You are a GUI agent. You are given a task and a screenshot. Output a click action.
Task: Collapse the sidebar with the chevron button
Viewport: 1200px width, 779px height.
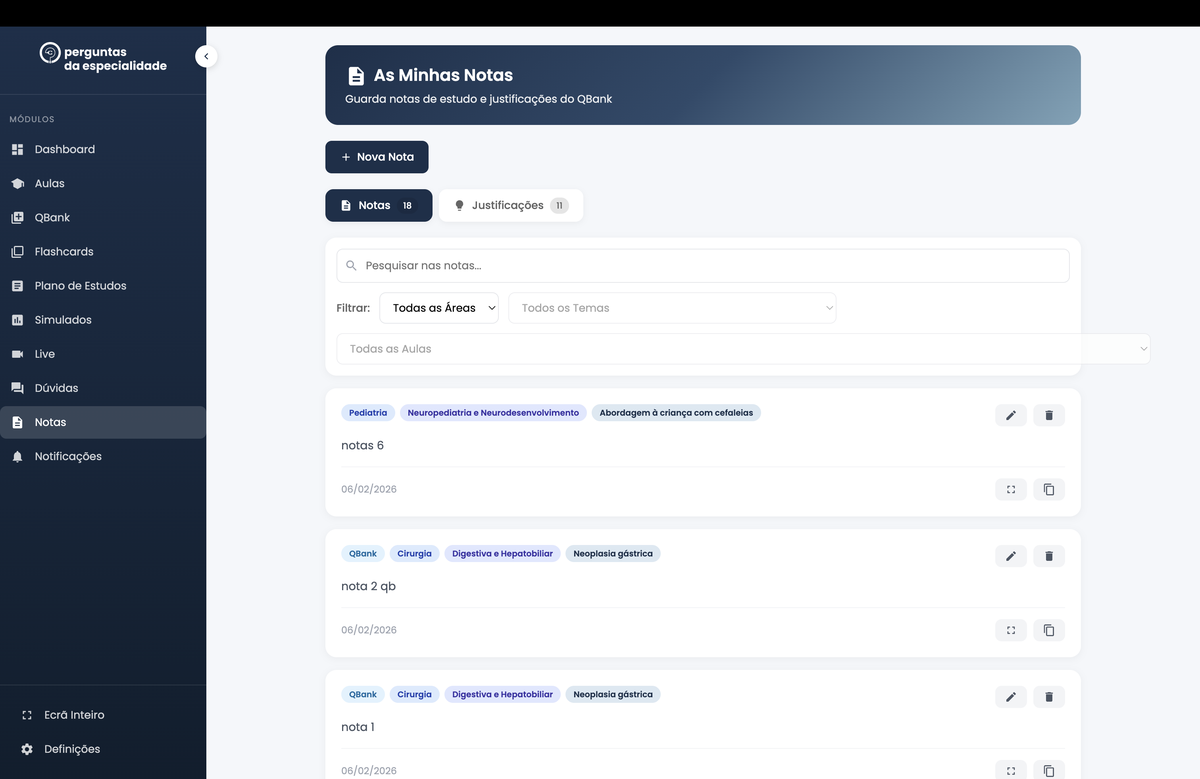pos(206,57)
